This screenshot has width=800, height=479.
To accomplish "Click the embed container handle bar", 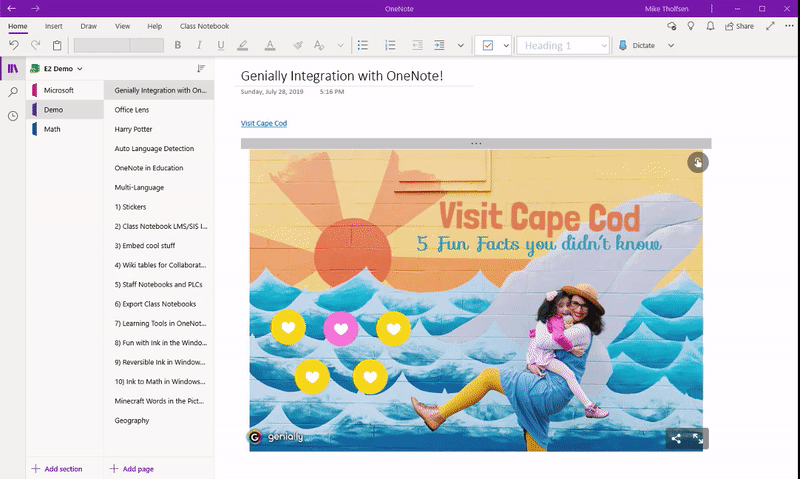I will pos(476,143).
